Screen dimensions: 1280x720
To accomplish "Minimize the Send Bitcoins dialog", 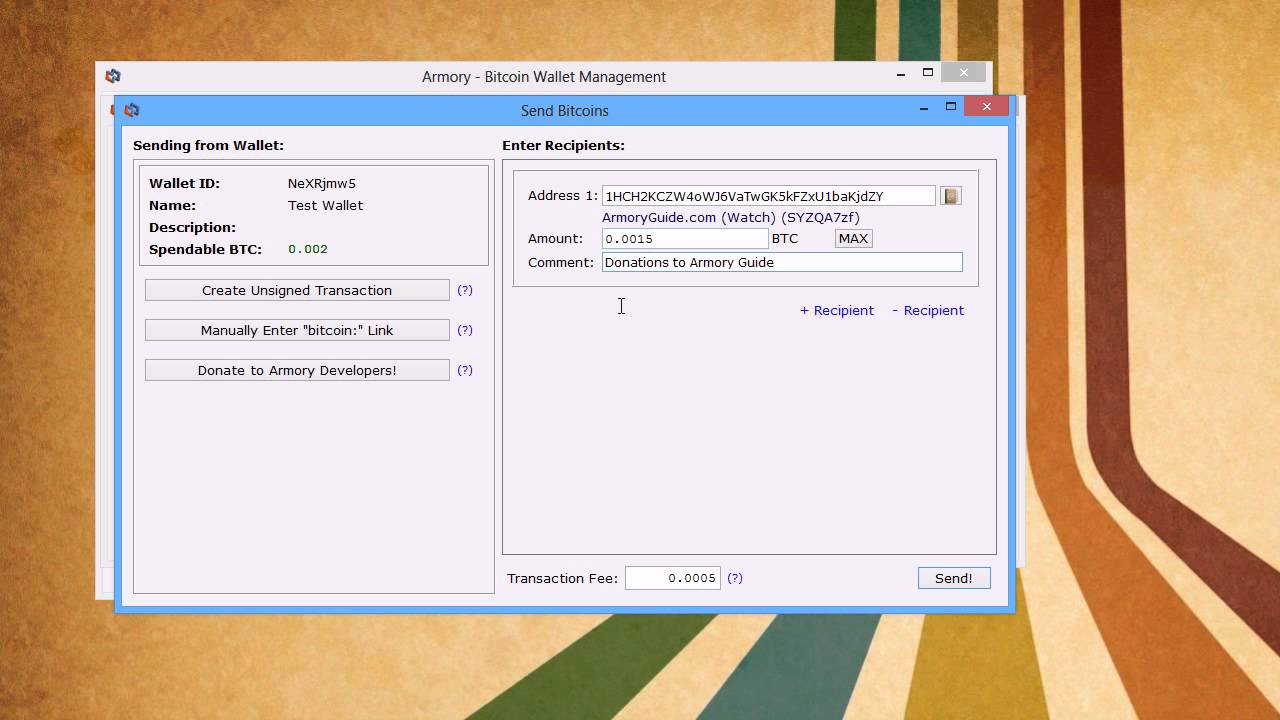I will pyautogui.click(x=923, y=107).
